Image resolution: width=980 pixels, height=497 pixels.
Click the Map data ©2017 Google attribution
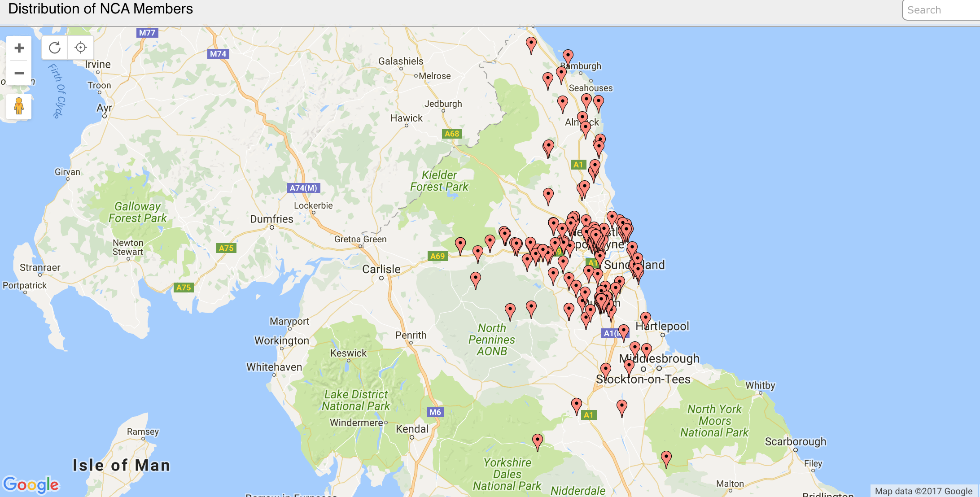point(924,491)
